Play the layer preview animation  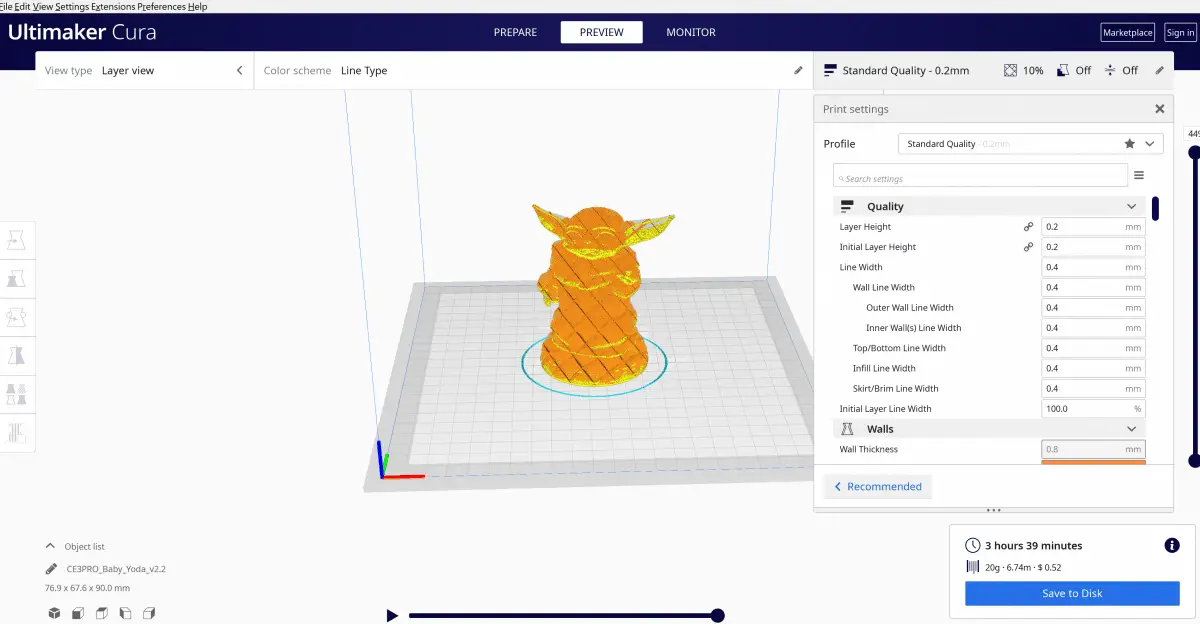click(392, 615)
